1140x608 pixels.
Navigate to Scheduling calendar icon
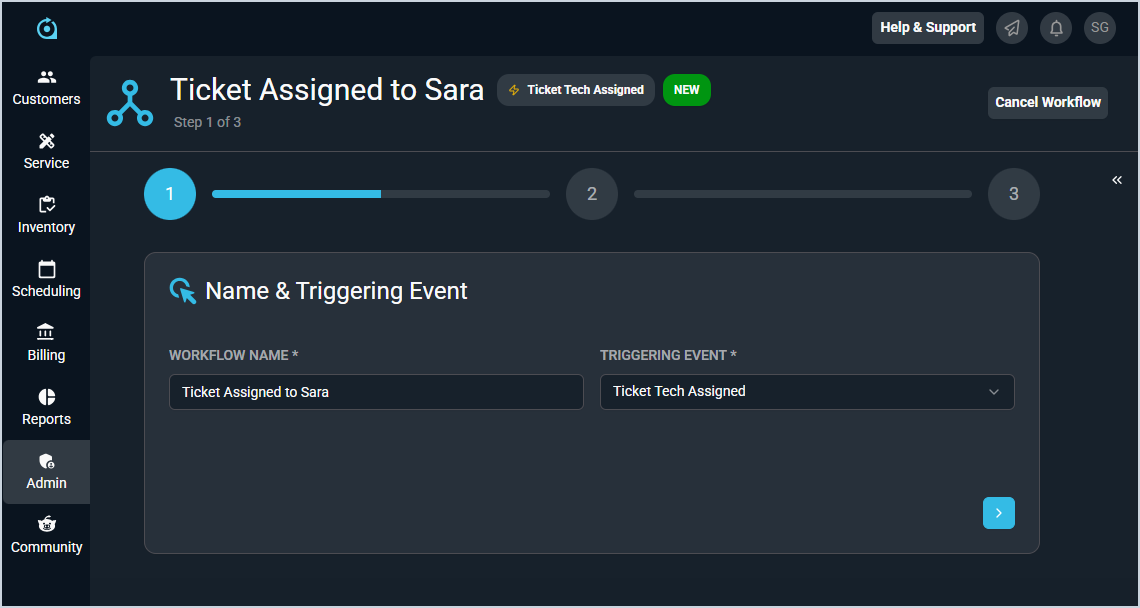[x=46, y=270]
